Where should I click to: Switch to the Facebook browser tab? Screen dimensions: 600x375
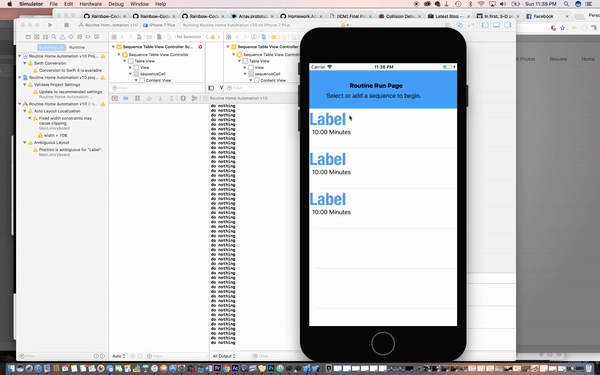tap(548, 16)
